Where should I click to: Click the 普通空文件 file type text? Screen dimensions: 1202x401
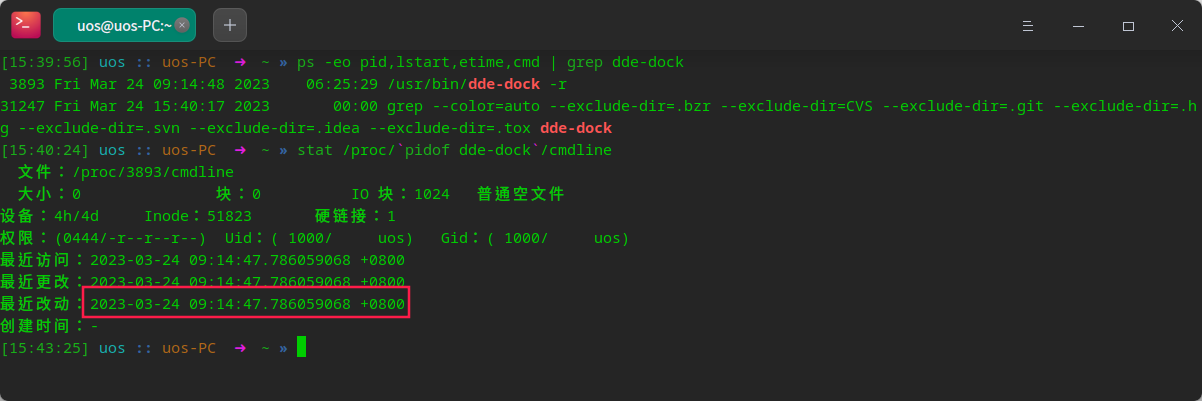click(x=521, y=194)
